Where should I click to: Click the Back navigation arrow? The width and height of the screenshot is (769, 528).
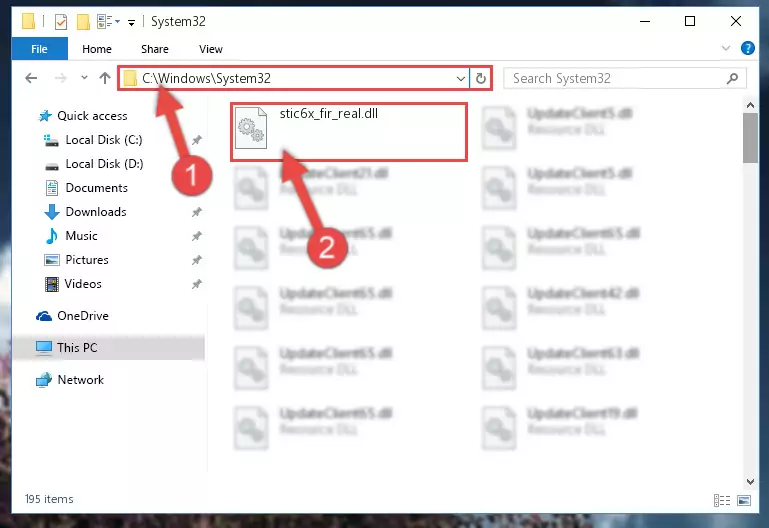click(x=31, y=78)
